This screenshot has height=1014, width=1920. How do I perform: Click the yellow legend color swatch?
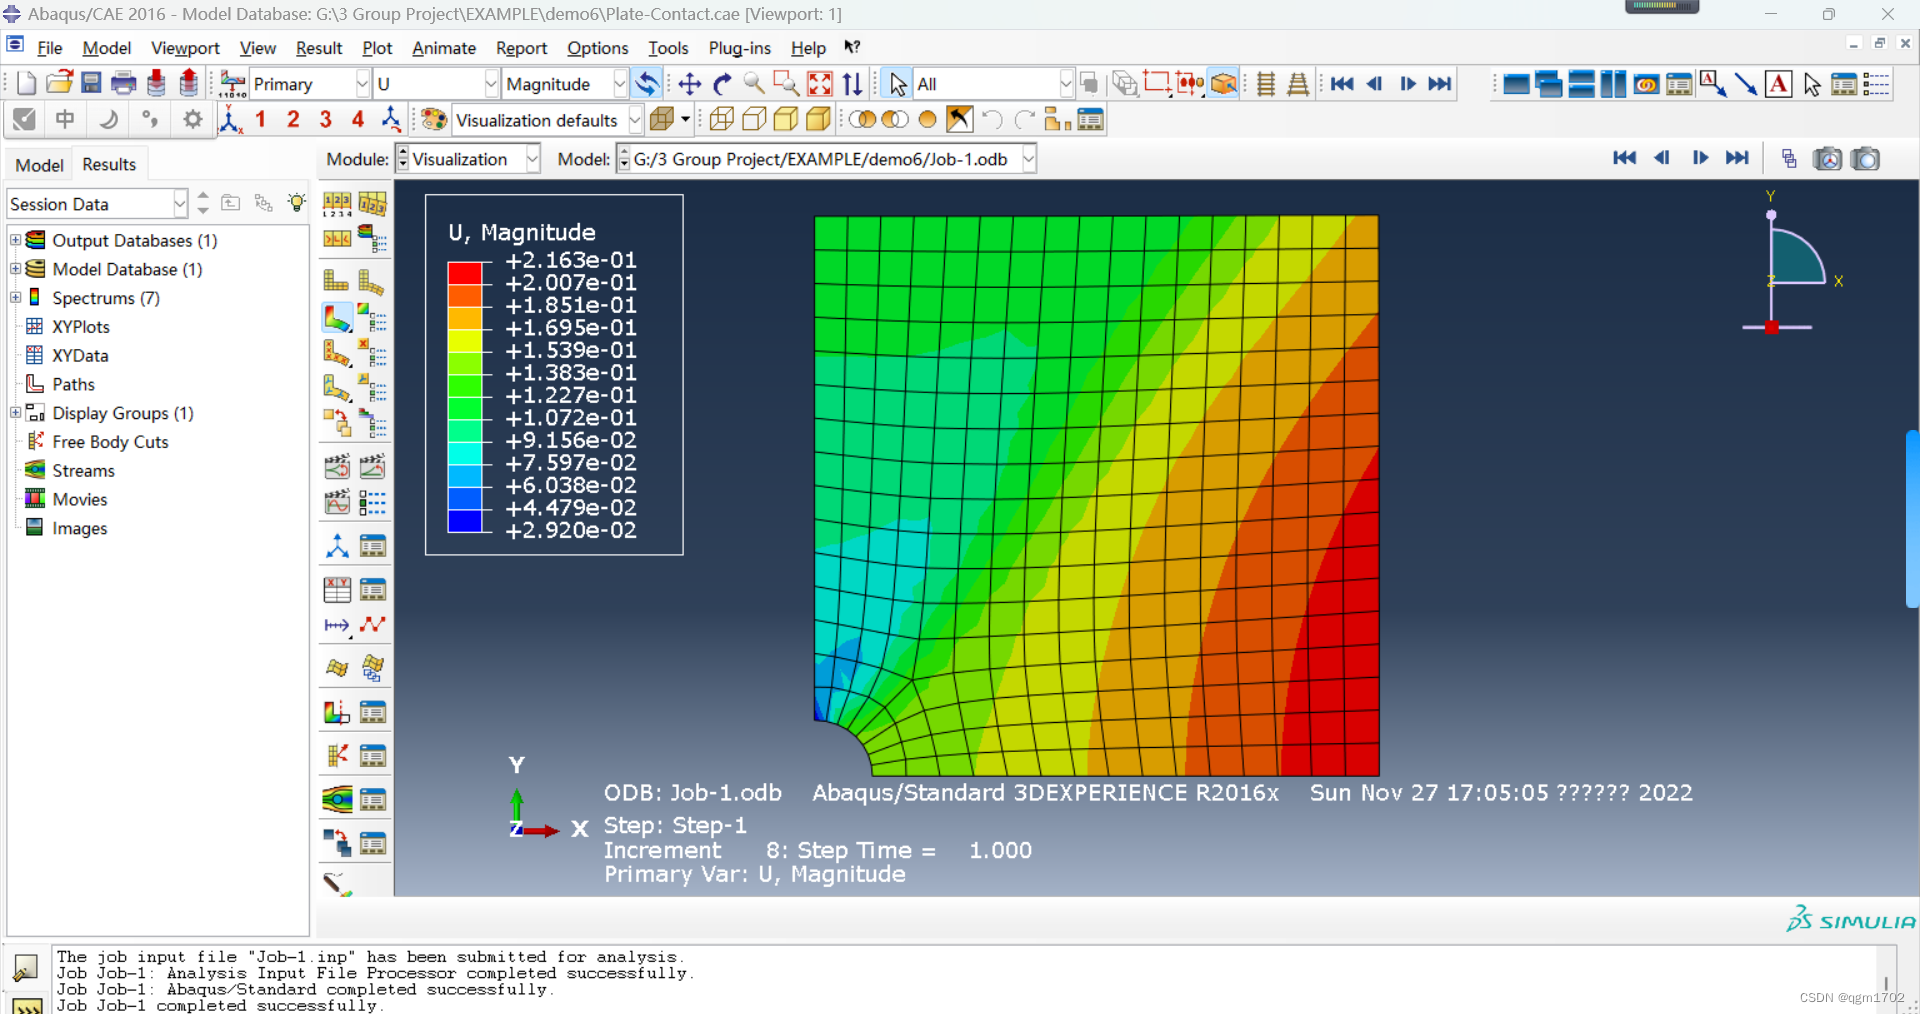click(x=465, y=341)
